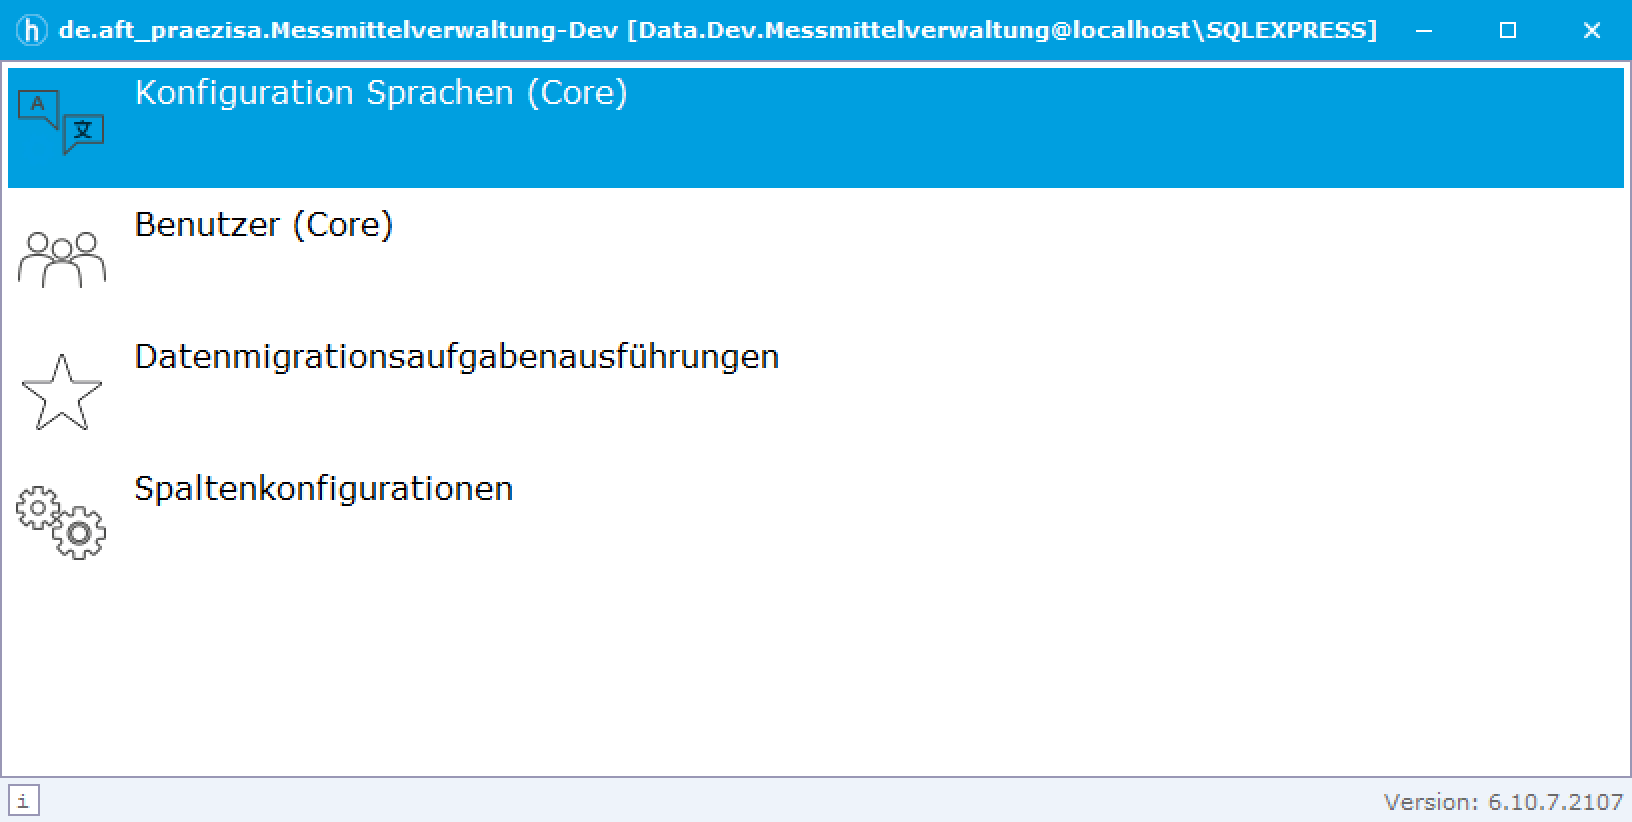The width and height of the screenshot is (1632, 822).
Task: Open Datenmigrationsaufgabenausführungen list entry
Action: (816, 391)
